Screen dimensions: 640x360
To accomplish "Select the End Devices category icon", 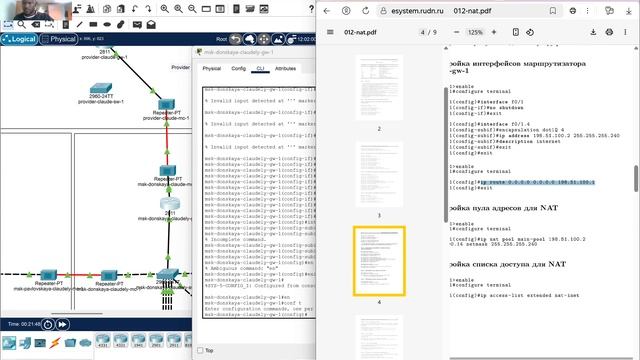I will pos(24,342).
